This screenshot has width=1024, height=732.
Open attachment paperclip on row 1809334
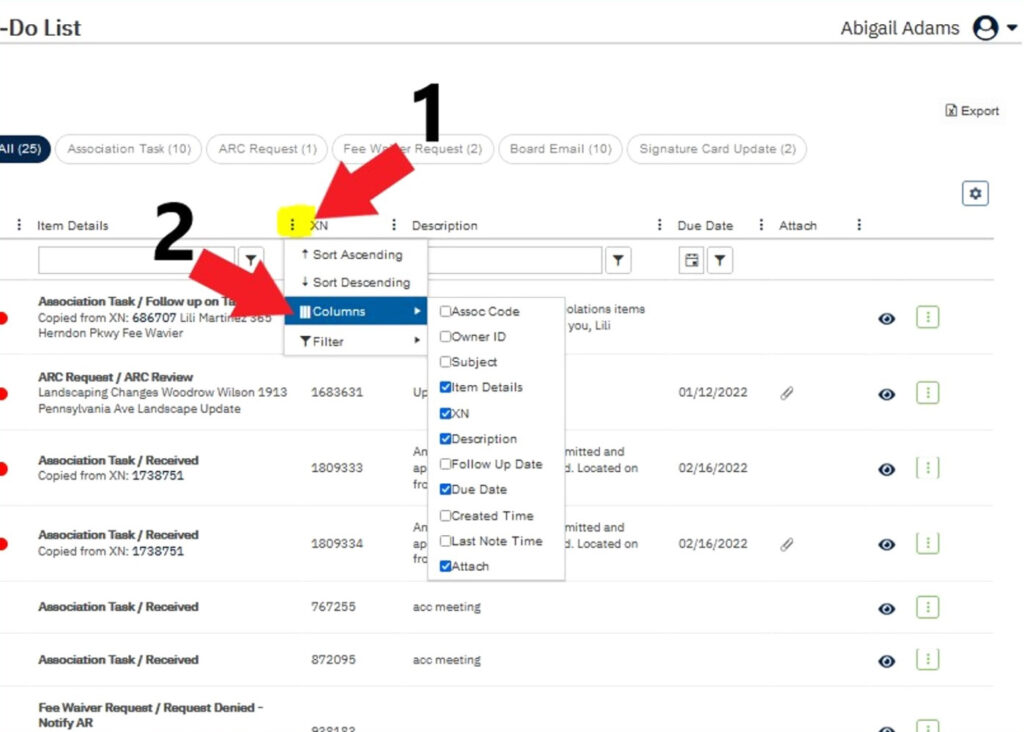coord(787,544)
